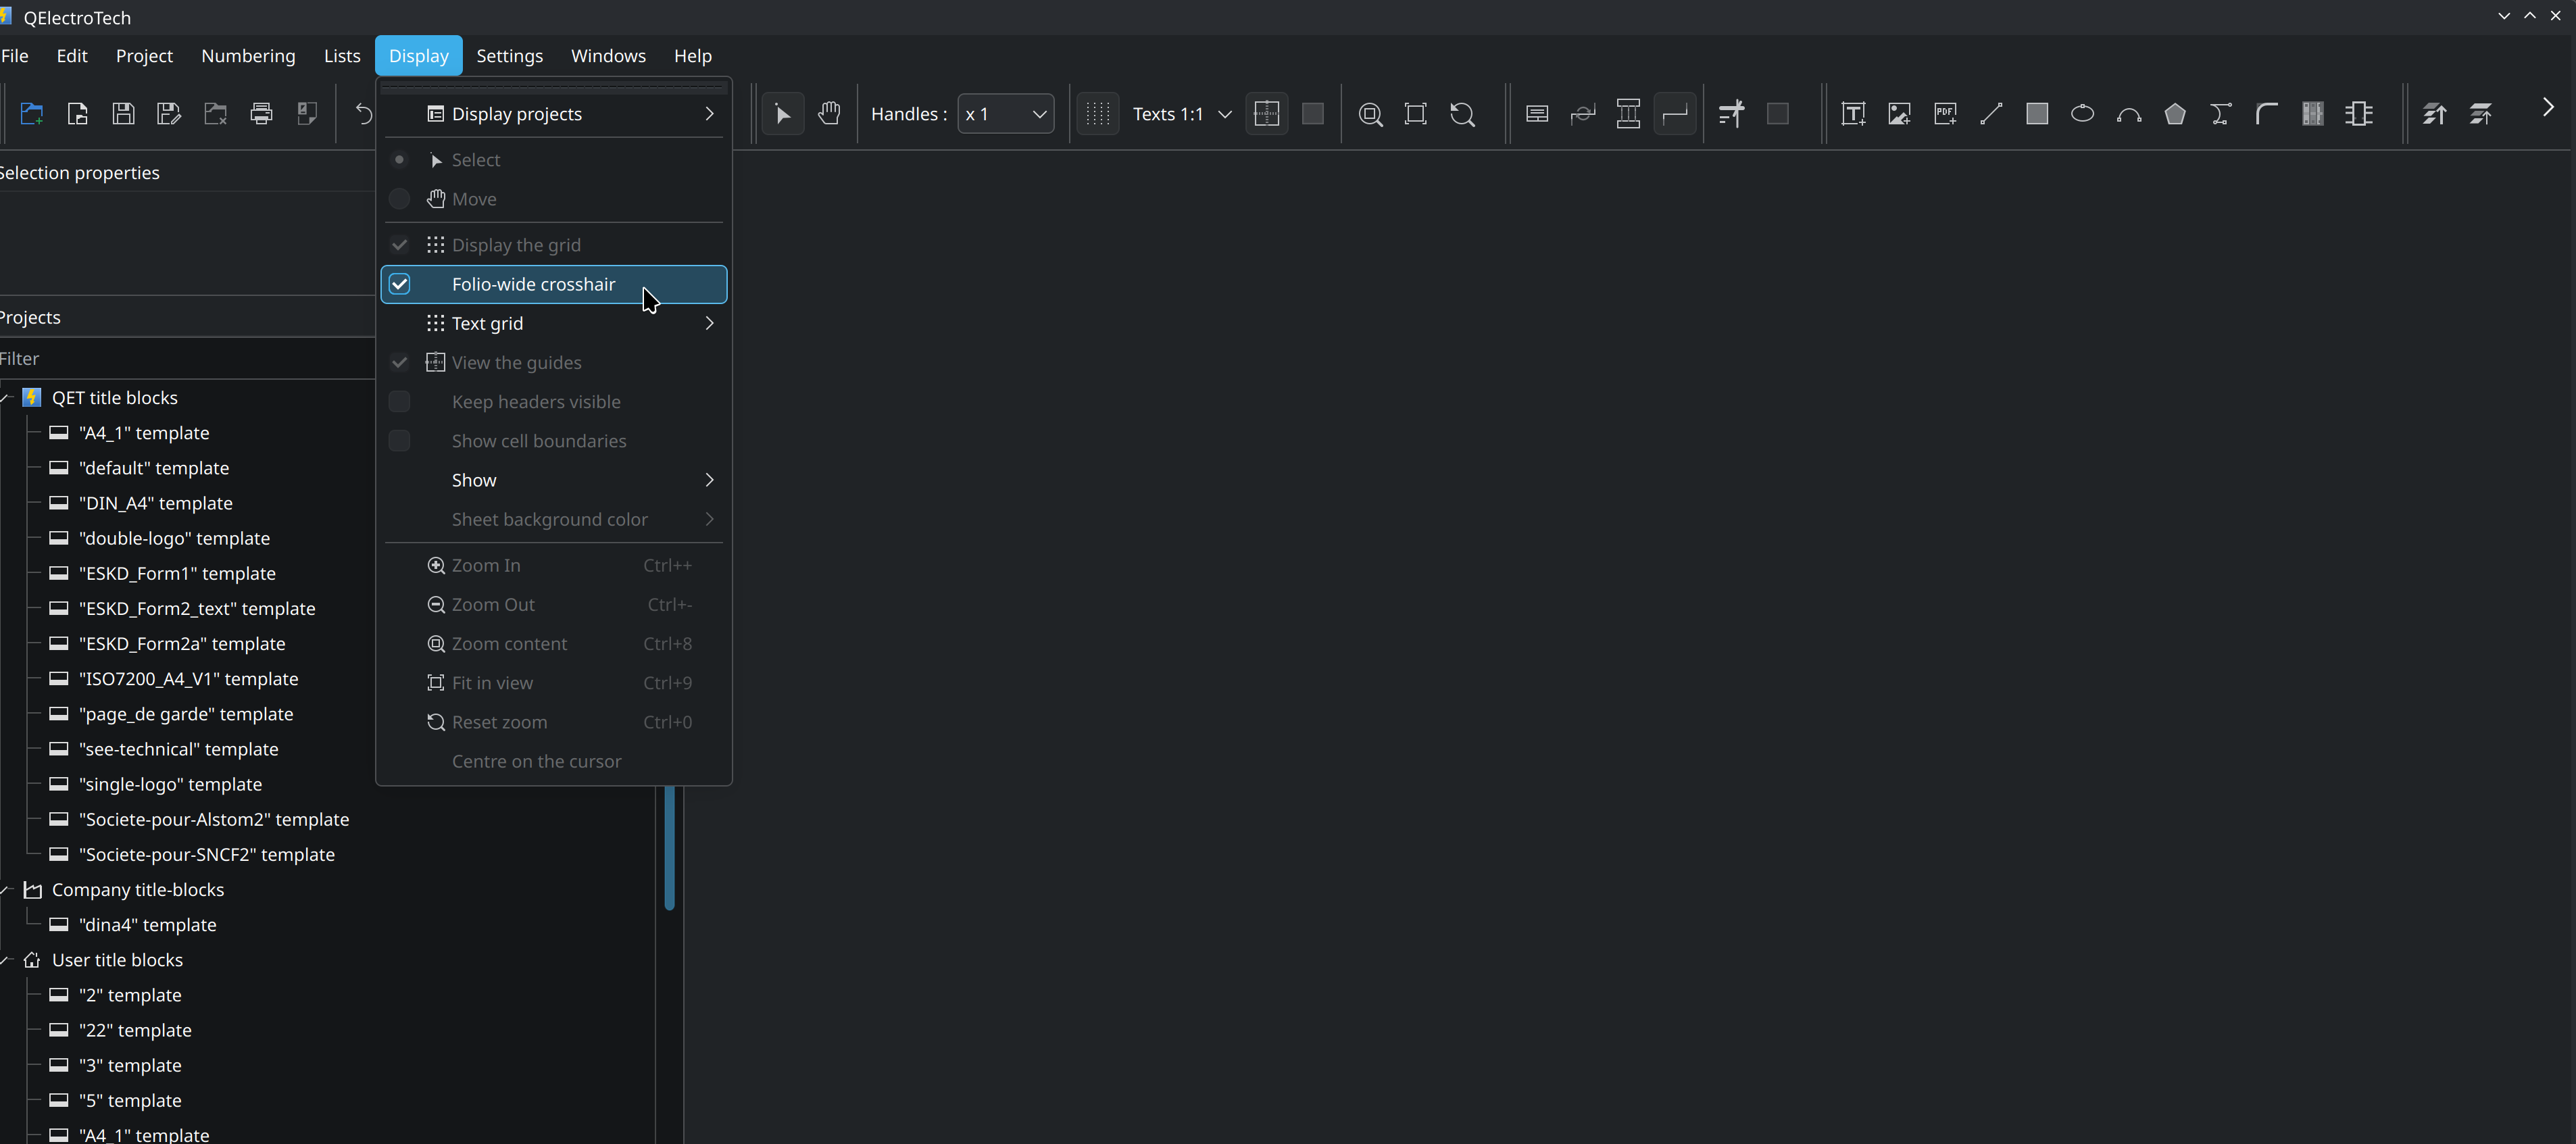Select the hand Move tool icon
Screen dimensions: 2576x1144
pos(829,114)
